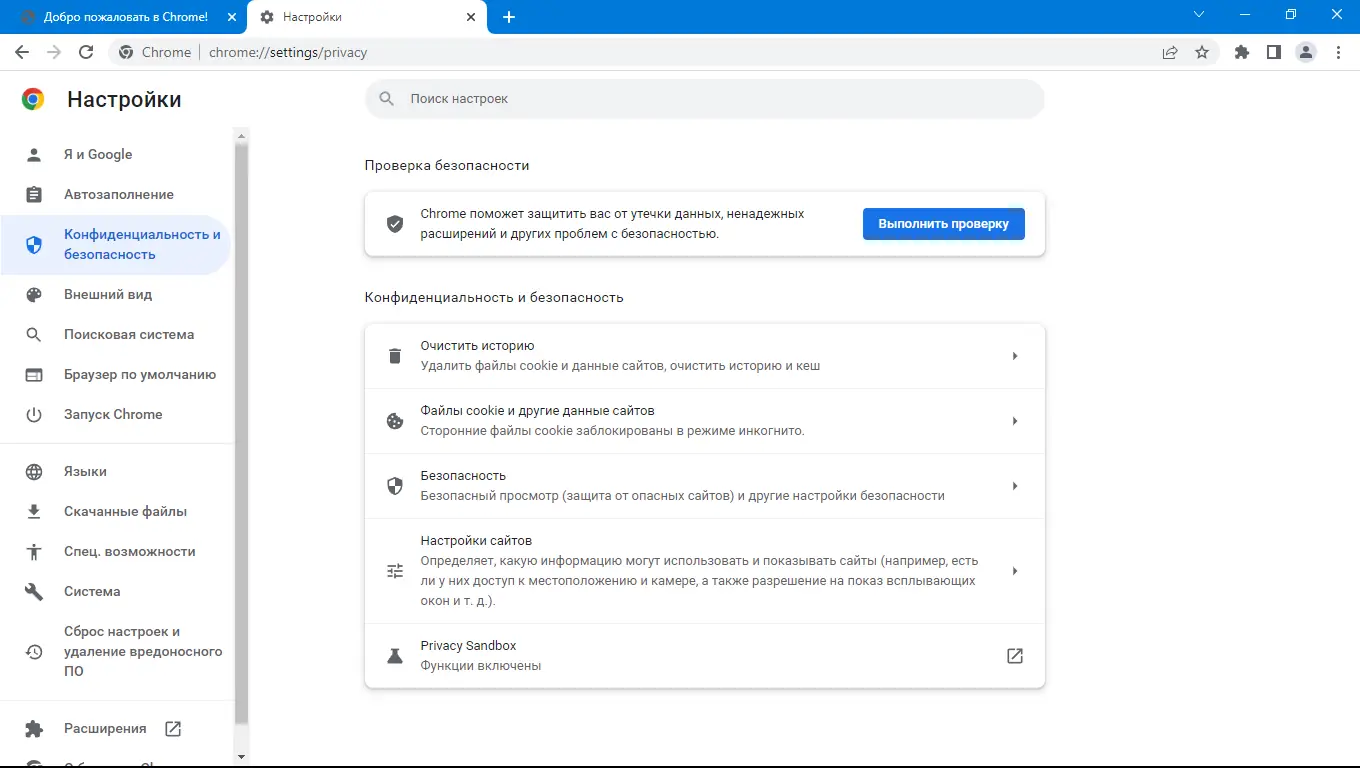Click the shield icon in Безопасность row
Screen dimensions: 1360x768
[x=395, y=486]
